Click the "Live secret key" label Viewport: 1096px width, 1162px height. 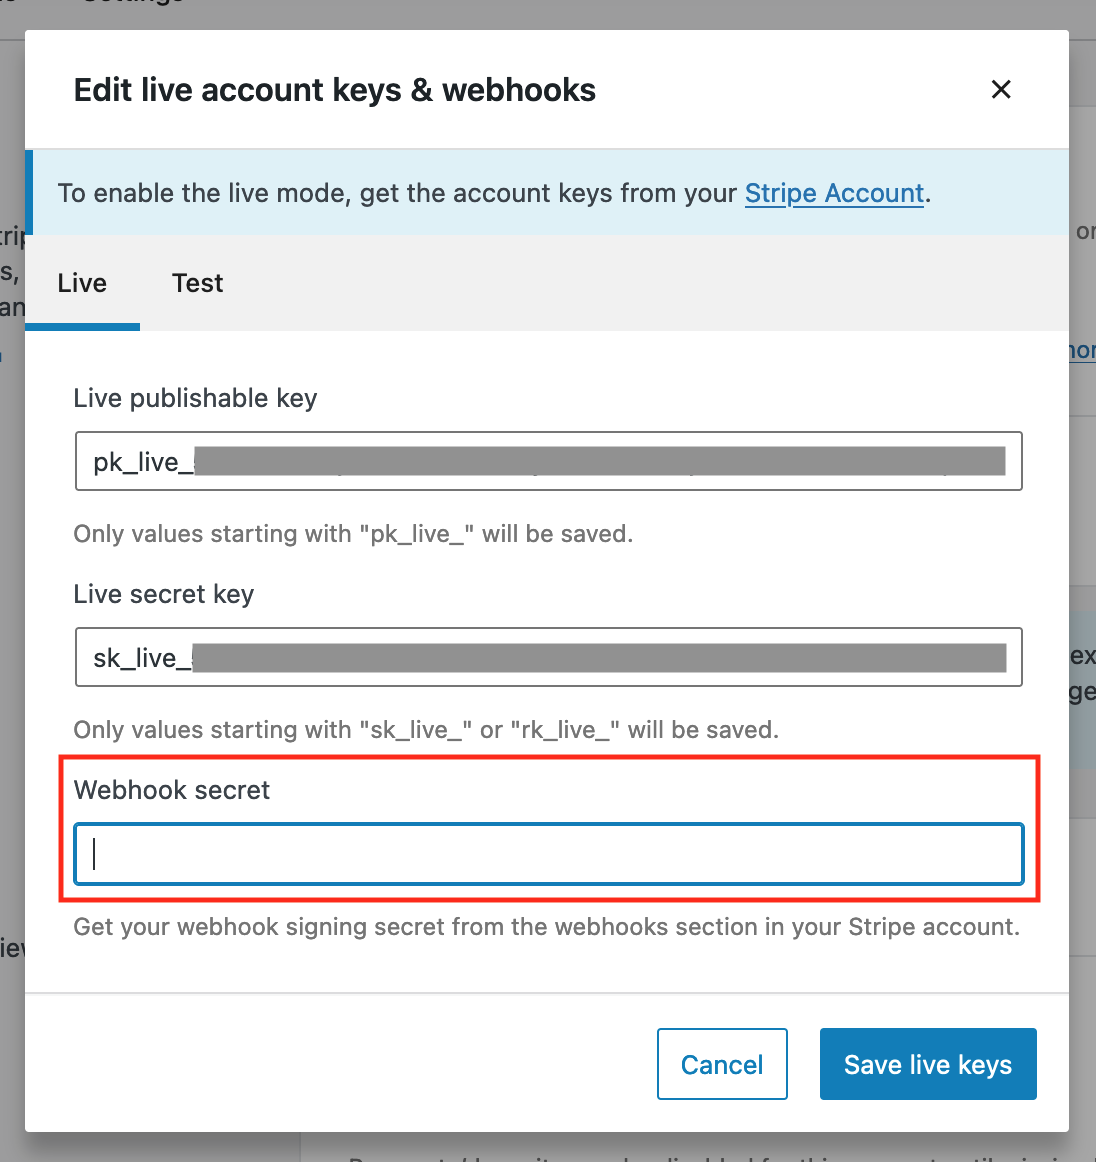coord(164,594)
